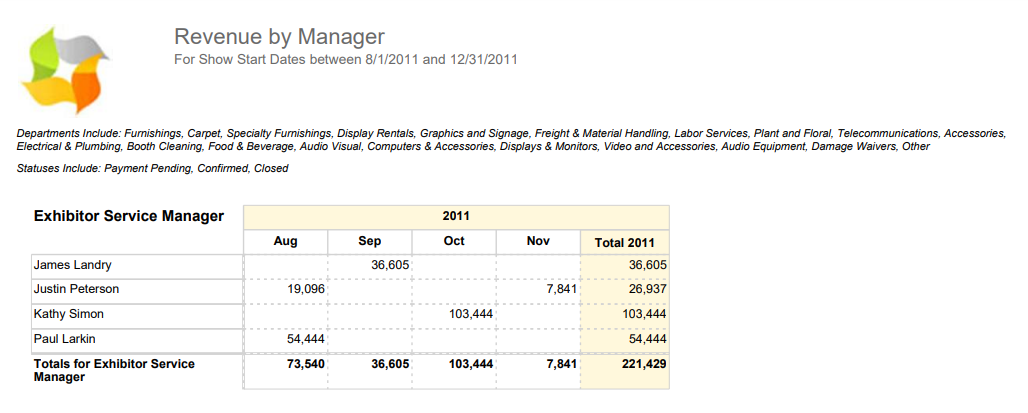Click Justin Peterson's 19,096 August value

pyautogui.click(x=306, y=289)
